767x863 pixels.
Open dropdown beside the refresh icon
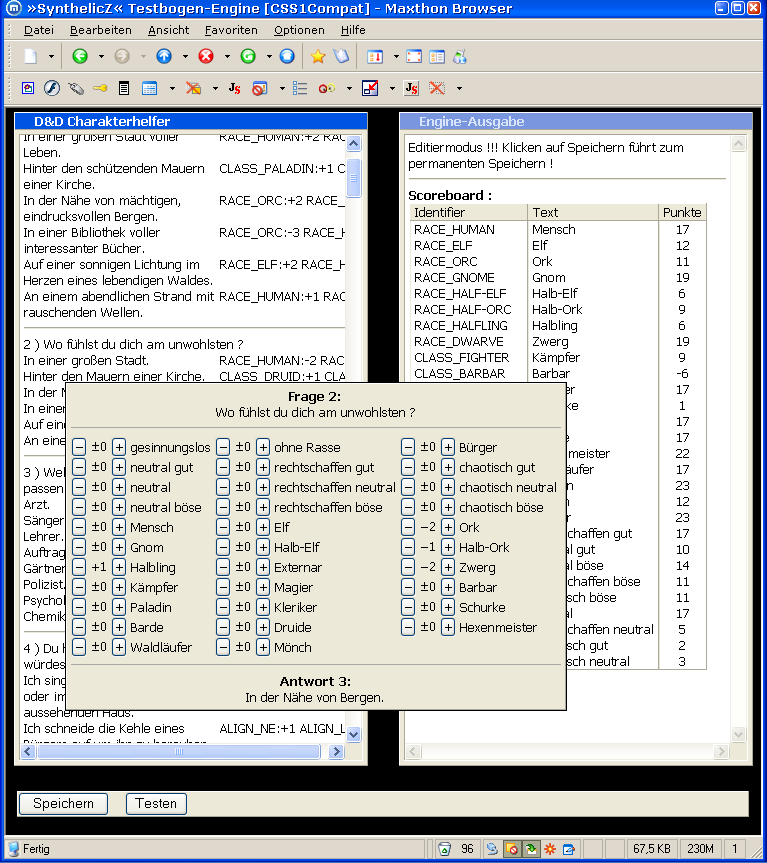coord(269,56)
